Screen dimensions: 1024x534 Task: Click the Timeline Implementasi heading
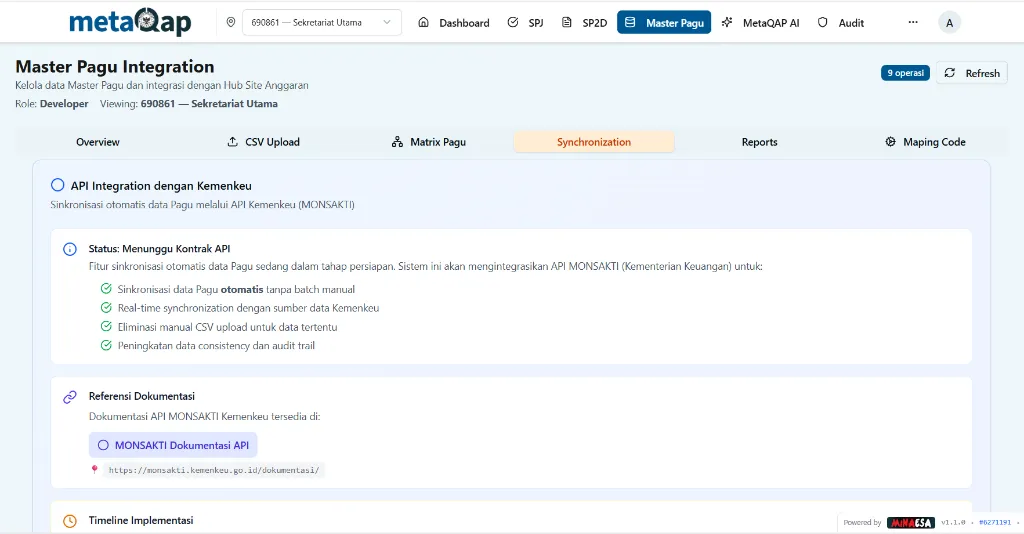(141, 520)
